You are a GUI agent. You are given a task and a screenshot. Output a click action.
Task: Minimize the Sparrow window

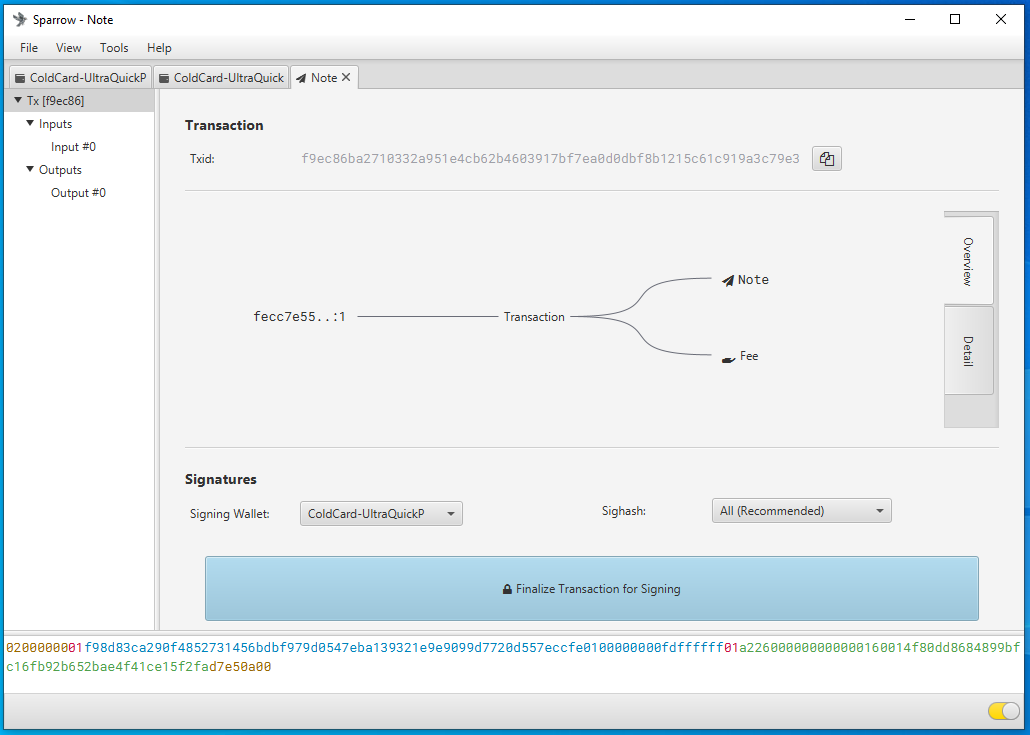(910, 19)
